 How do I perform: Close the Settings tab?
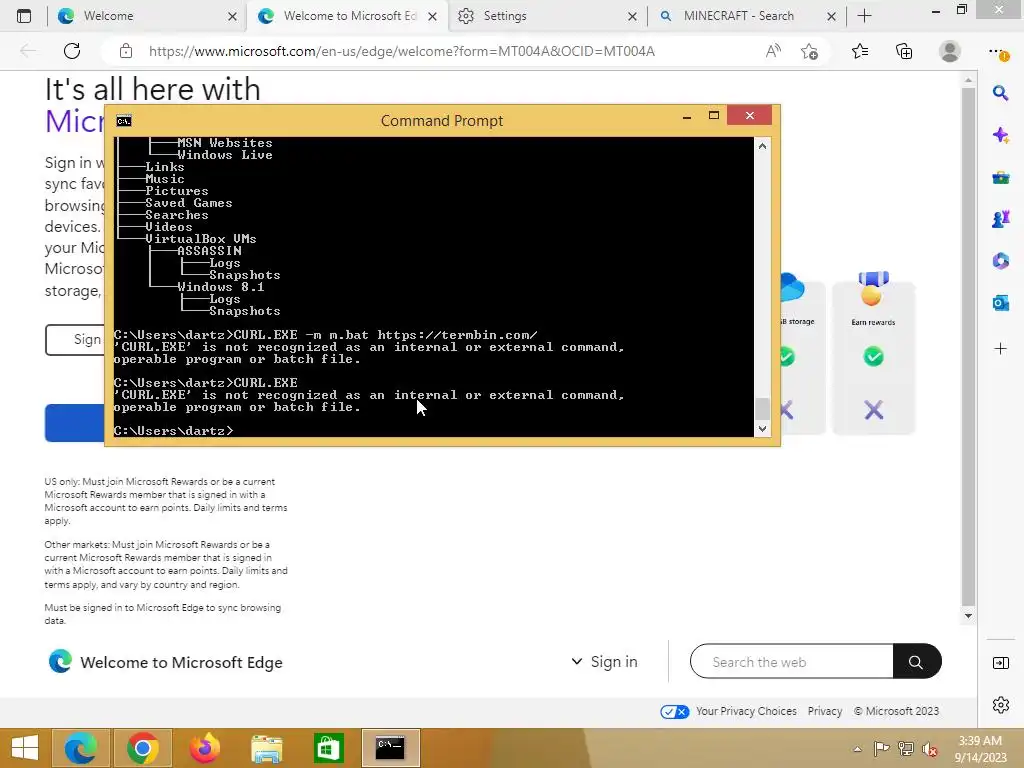pos(632,16)
